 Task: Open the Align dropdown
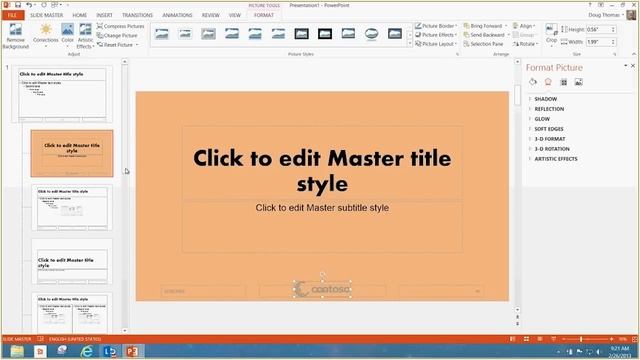524,26
